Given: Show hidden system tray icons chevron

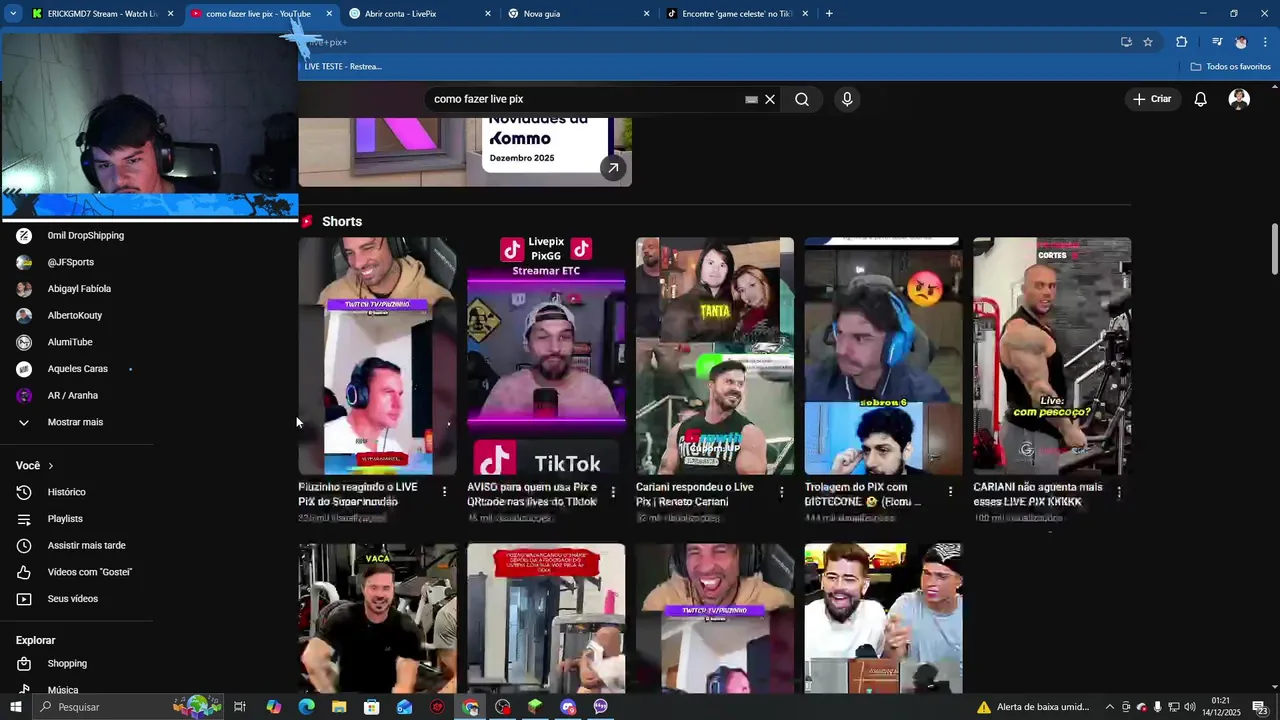Looking at the screenshot, I should 1109,707.
